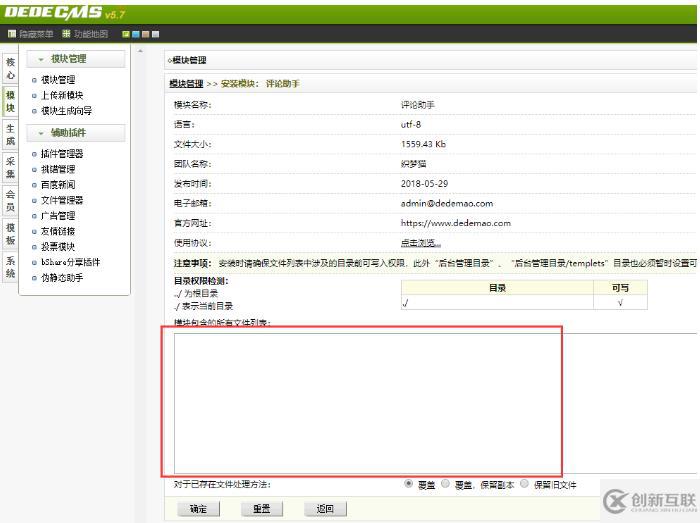Click the bullet icon beside 文件管理器
The height and width of the screenshot is (523, 700).
[x=34, y=200]
